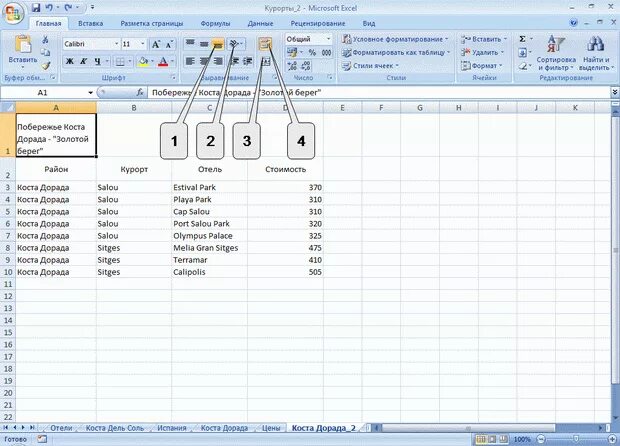The height and width of the screenshot is (446, 620).
Task: Apply cell borders button
Action: (120, 61)
